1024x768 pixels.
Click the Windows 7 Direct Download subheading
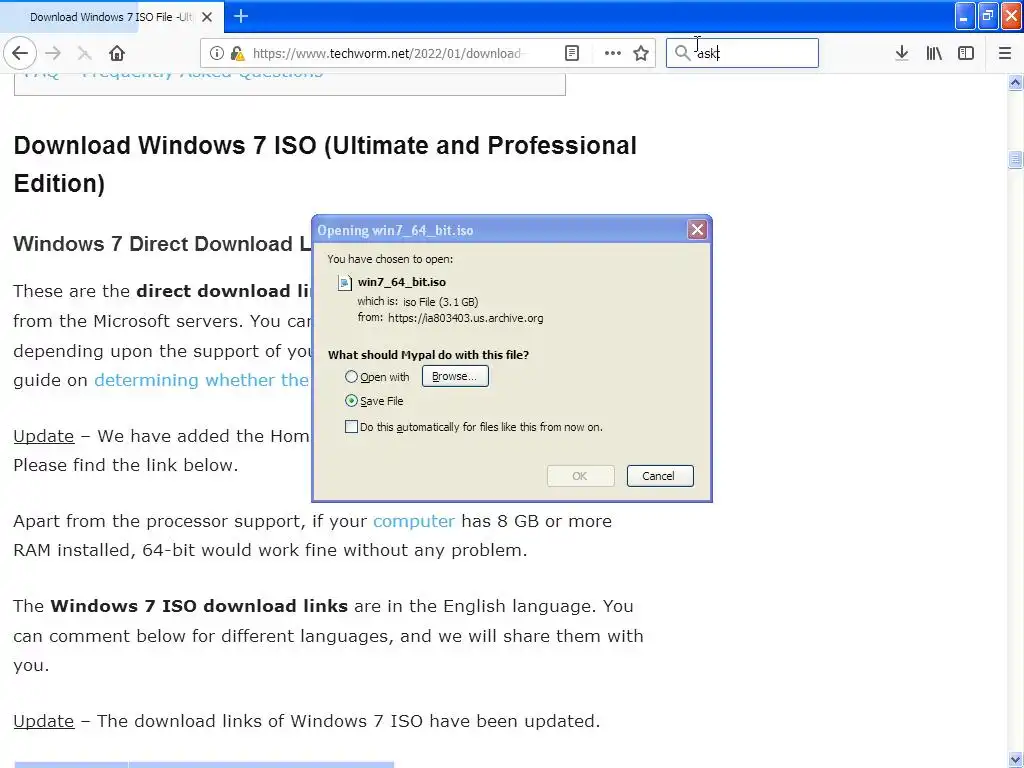(162, 244)
